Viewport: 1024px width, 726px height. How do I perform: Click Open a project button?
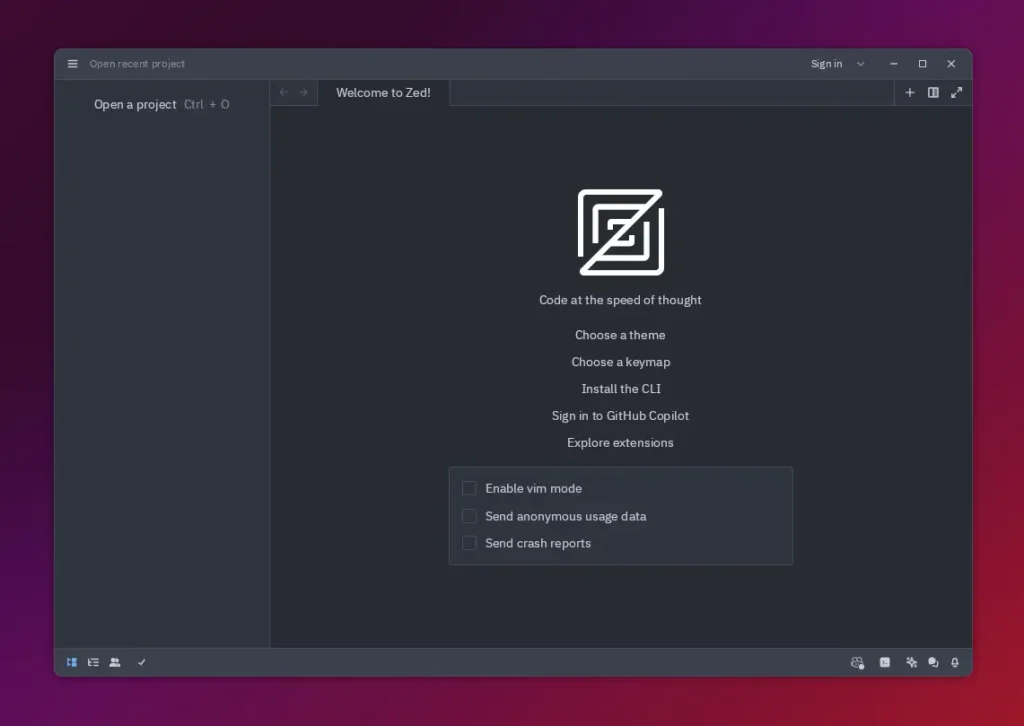click(x=135, y=104)
